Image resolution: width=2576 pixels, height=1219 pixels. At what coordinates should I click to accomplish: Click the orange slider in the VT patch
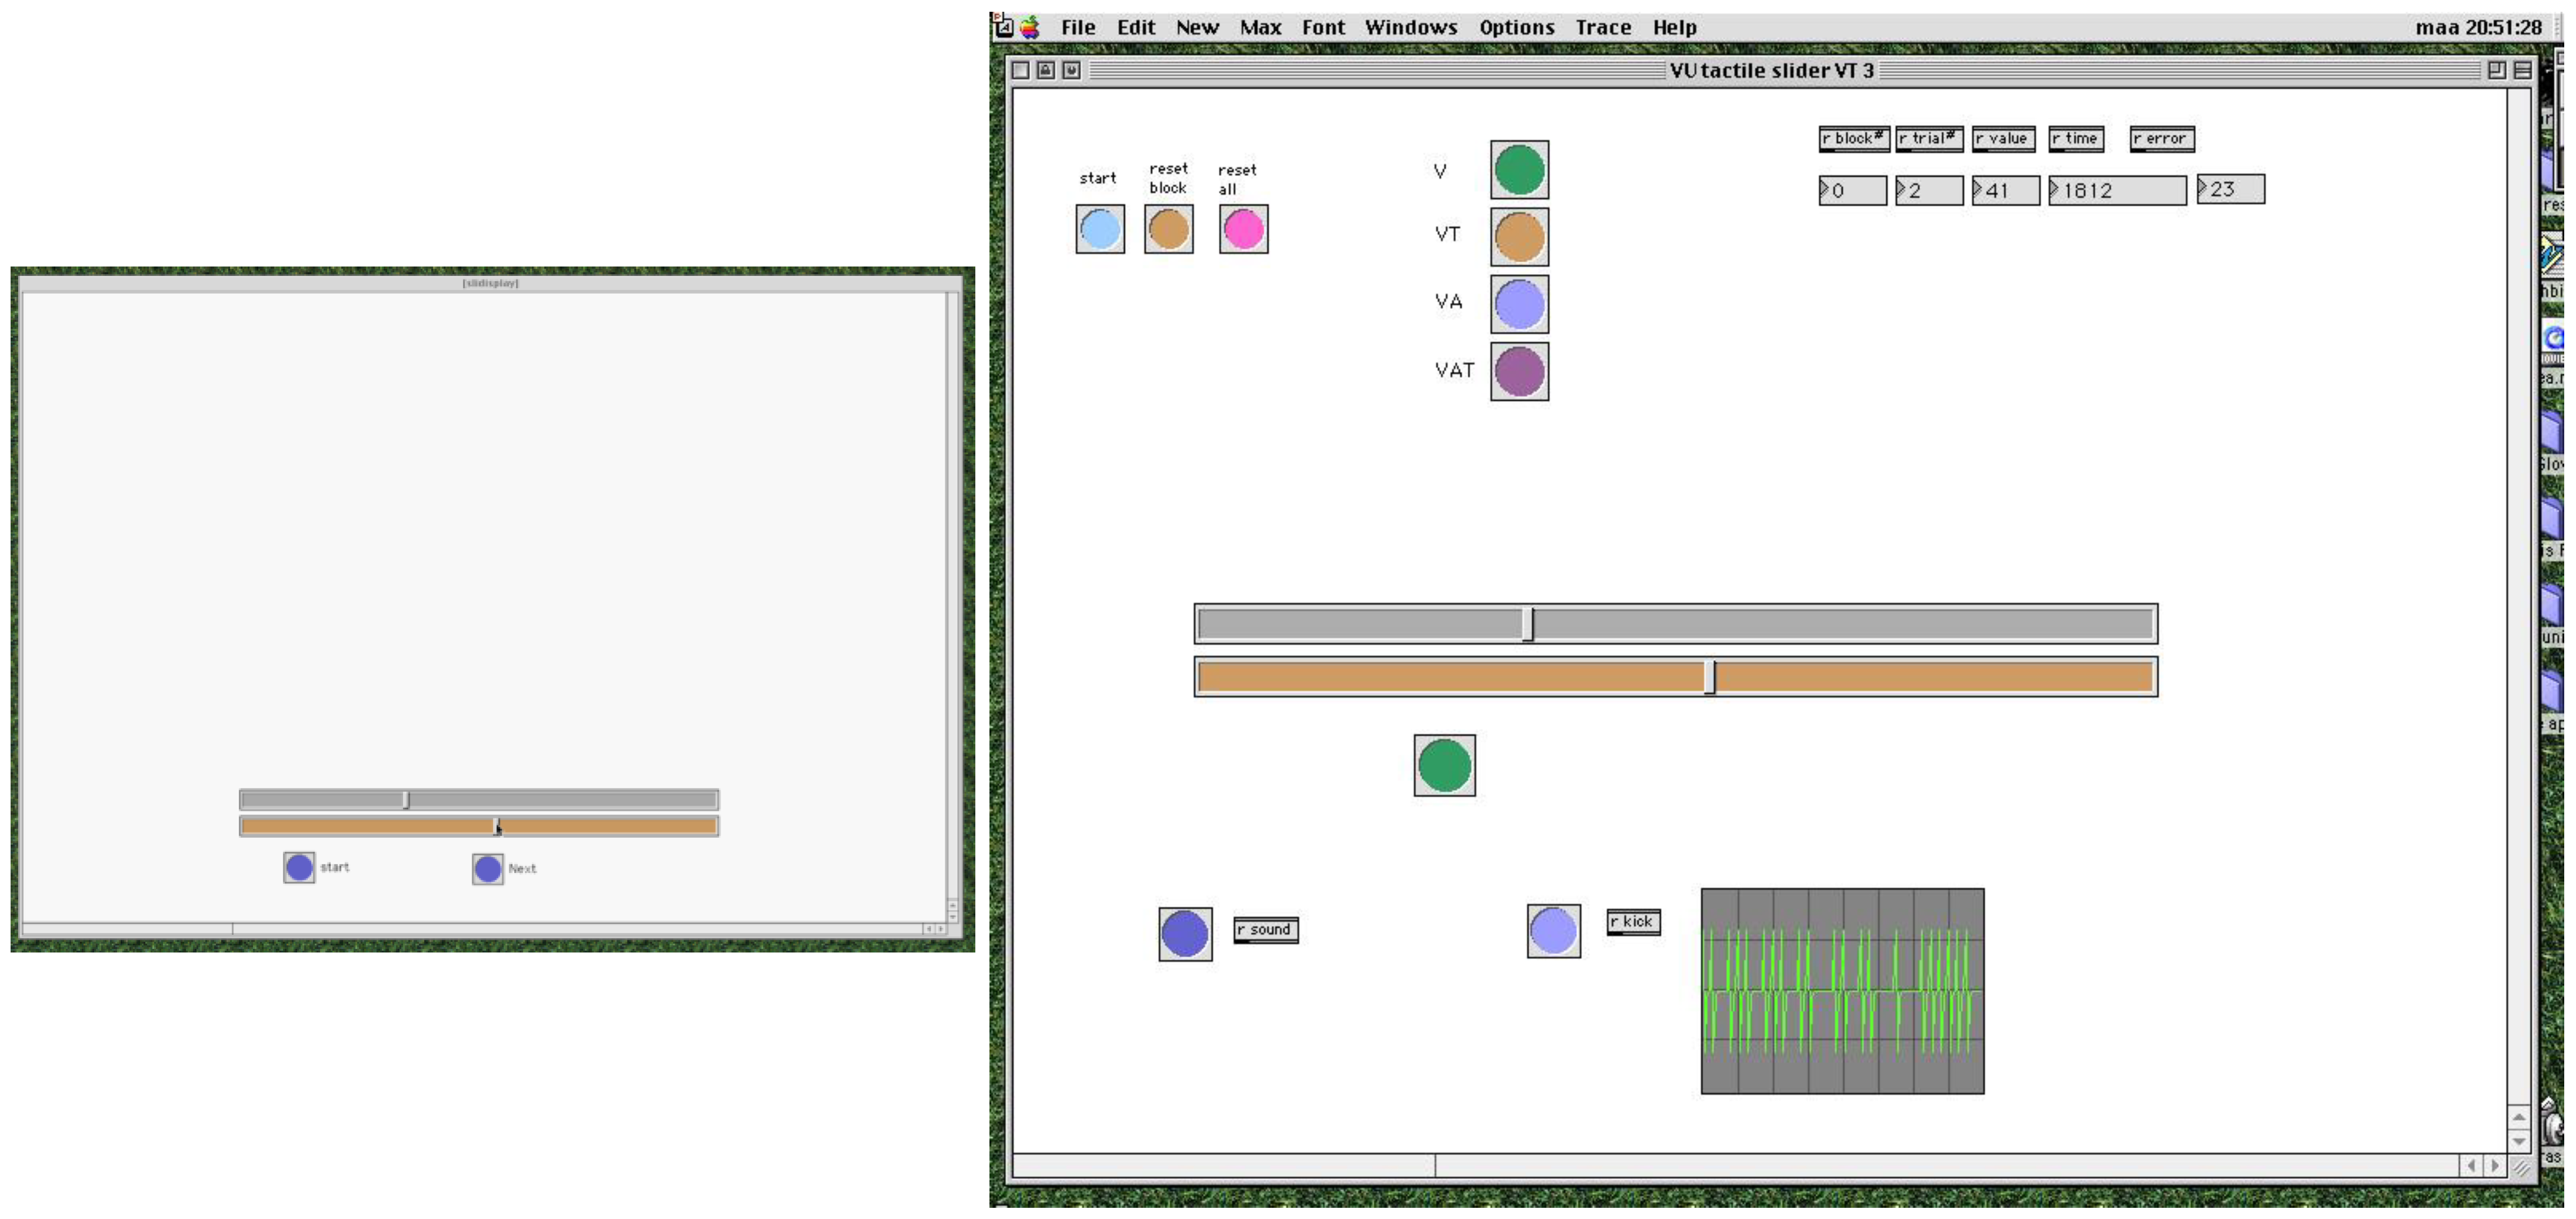click(x=1675, y=677)
